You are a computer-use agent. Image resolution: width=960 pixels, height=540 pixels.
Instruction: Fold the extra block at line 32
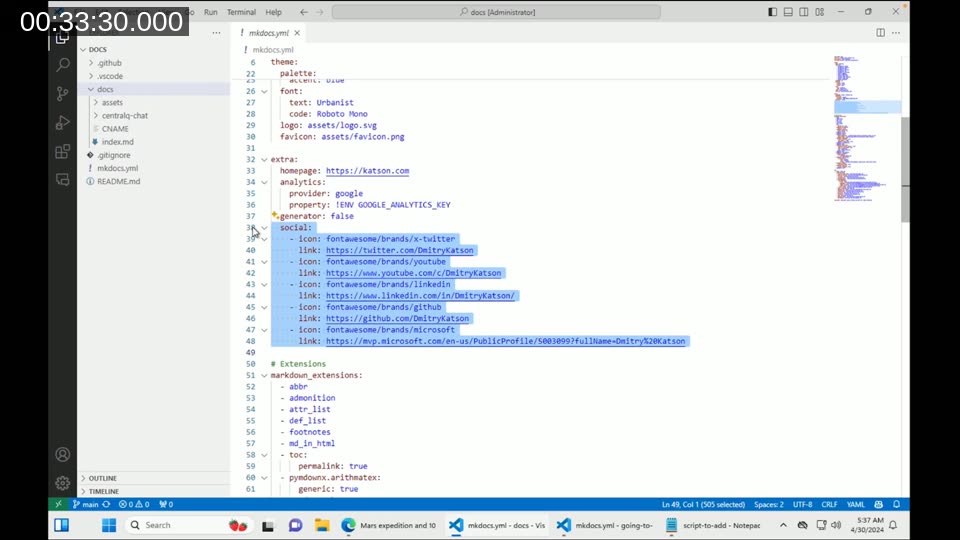coord(264,159)
